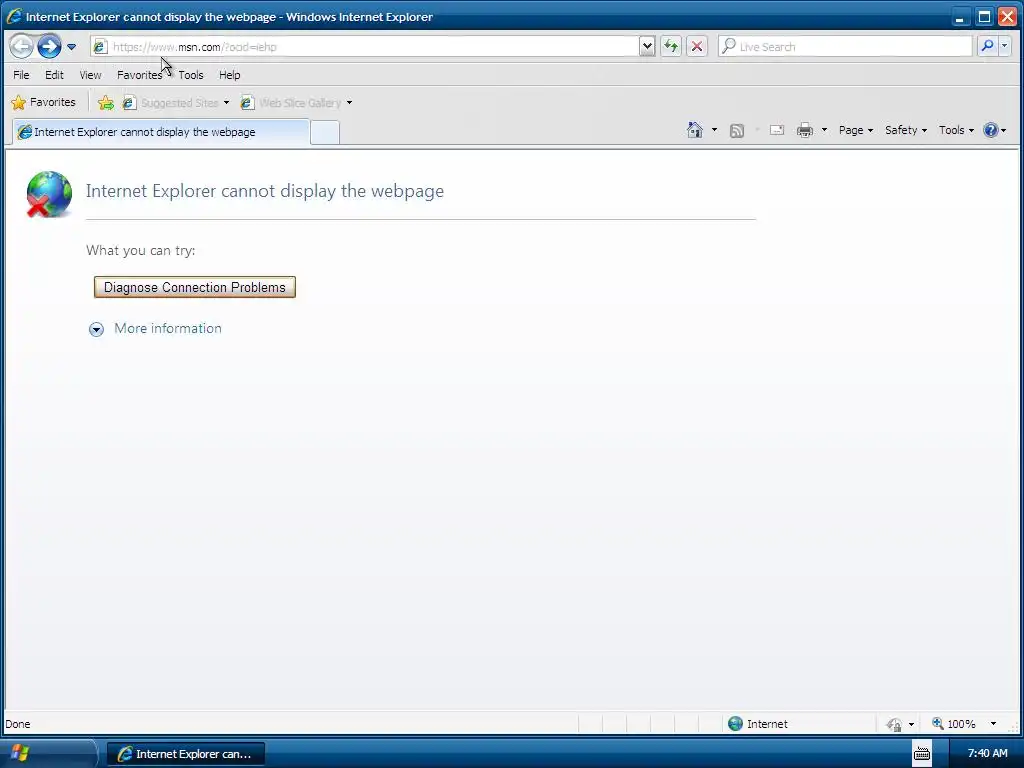Open Web Slice Gallery link
The width and height of the screenshot is (1024, 768).
291,103
